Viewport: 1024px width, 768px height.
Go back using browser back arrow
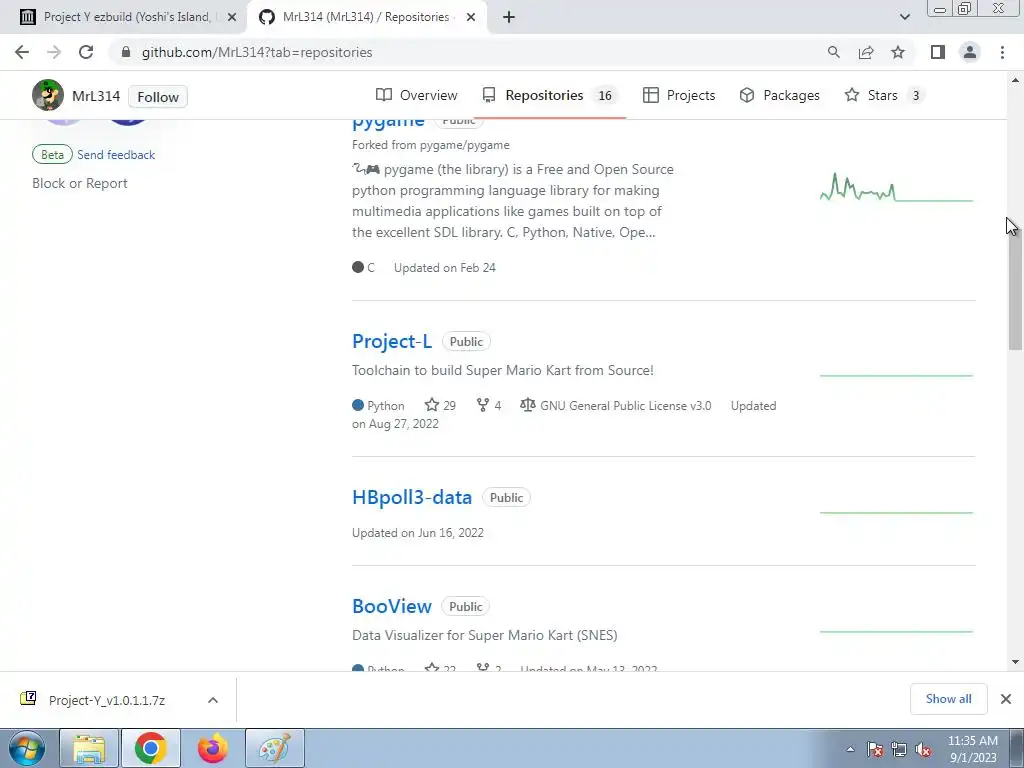22,52
